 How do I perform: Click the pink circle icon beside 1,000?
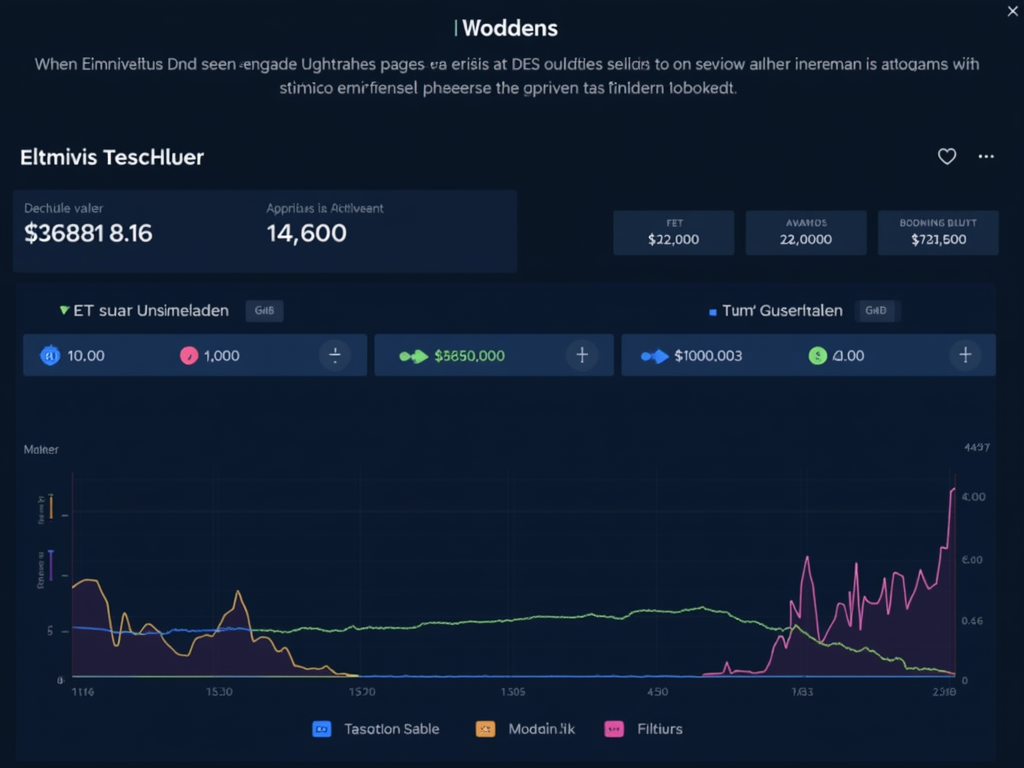pos(188,355)
